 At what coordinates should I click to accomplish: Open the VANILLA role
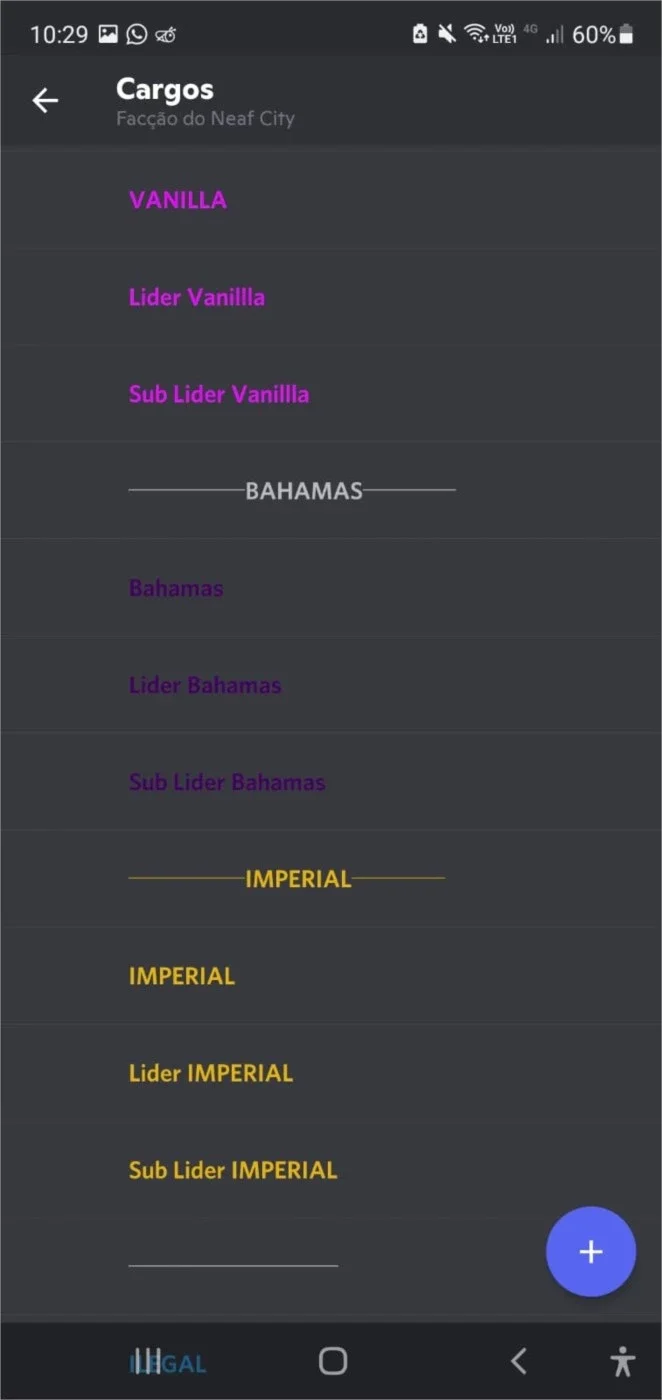coord(331,200)
